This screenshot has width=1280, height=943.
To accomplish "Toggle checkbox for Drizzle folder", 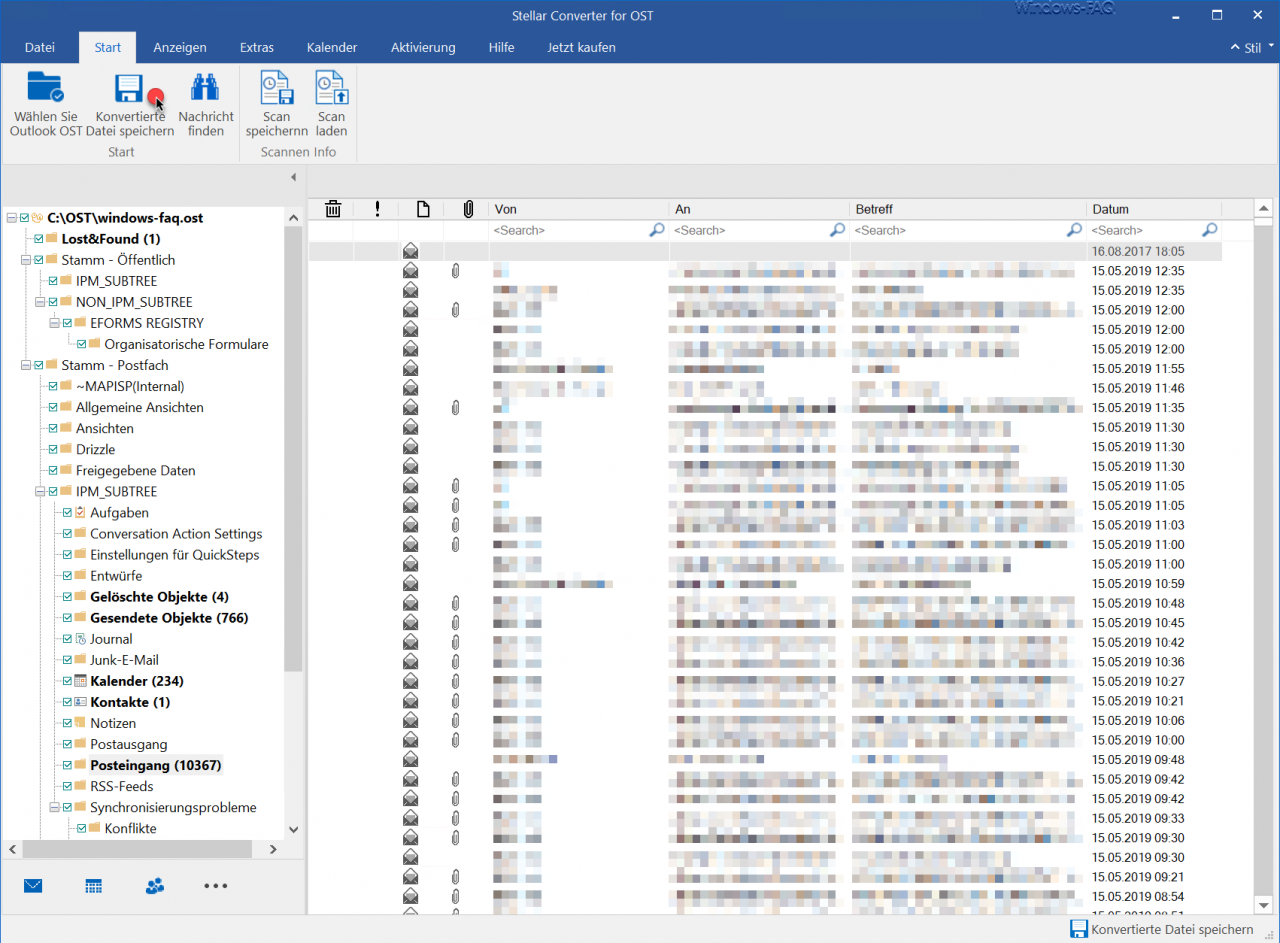I will [53, 449].
